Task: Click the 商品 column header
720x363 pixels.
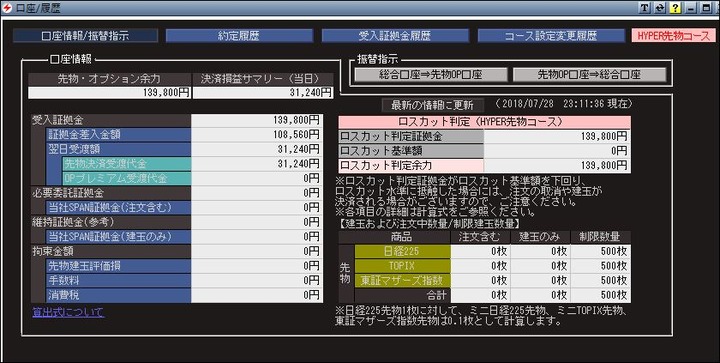Action: [x=394, y=237]
